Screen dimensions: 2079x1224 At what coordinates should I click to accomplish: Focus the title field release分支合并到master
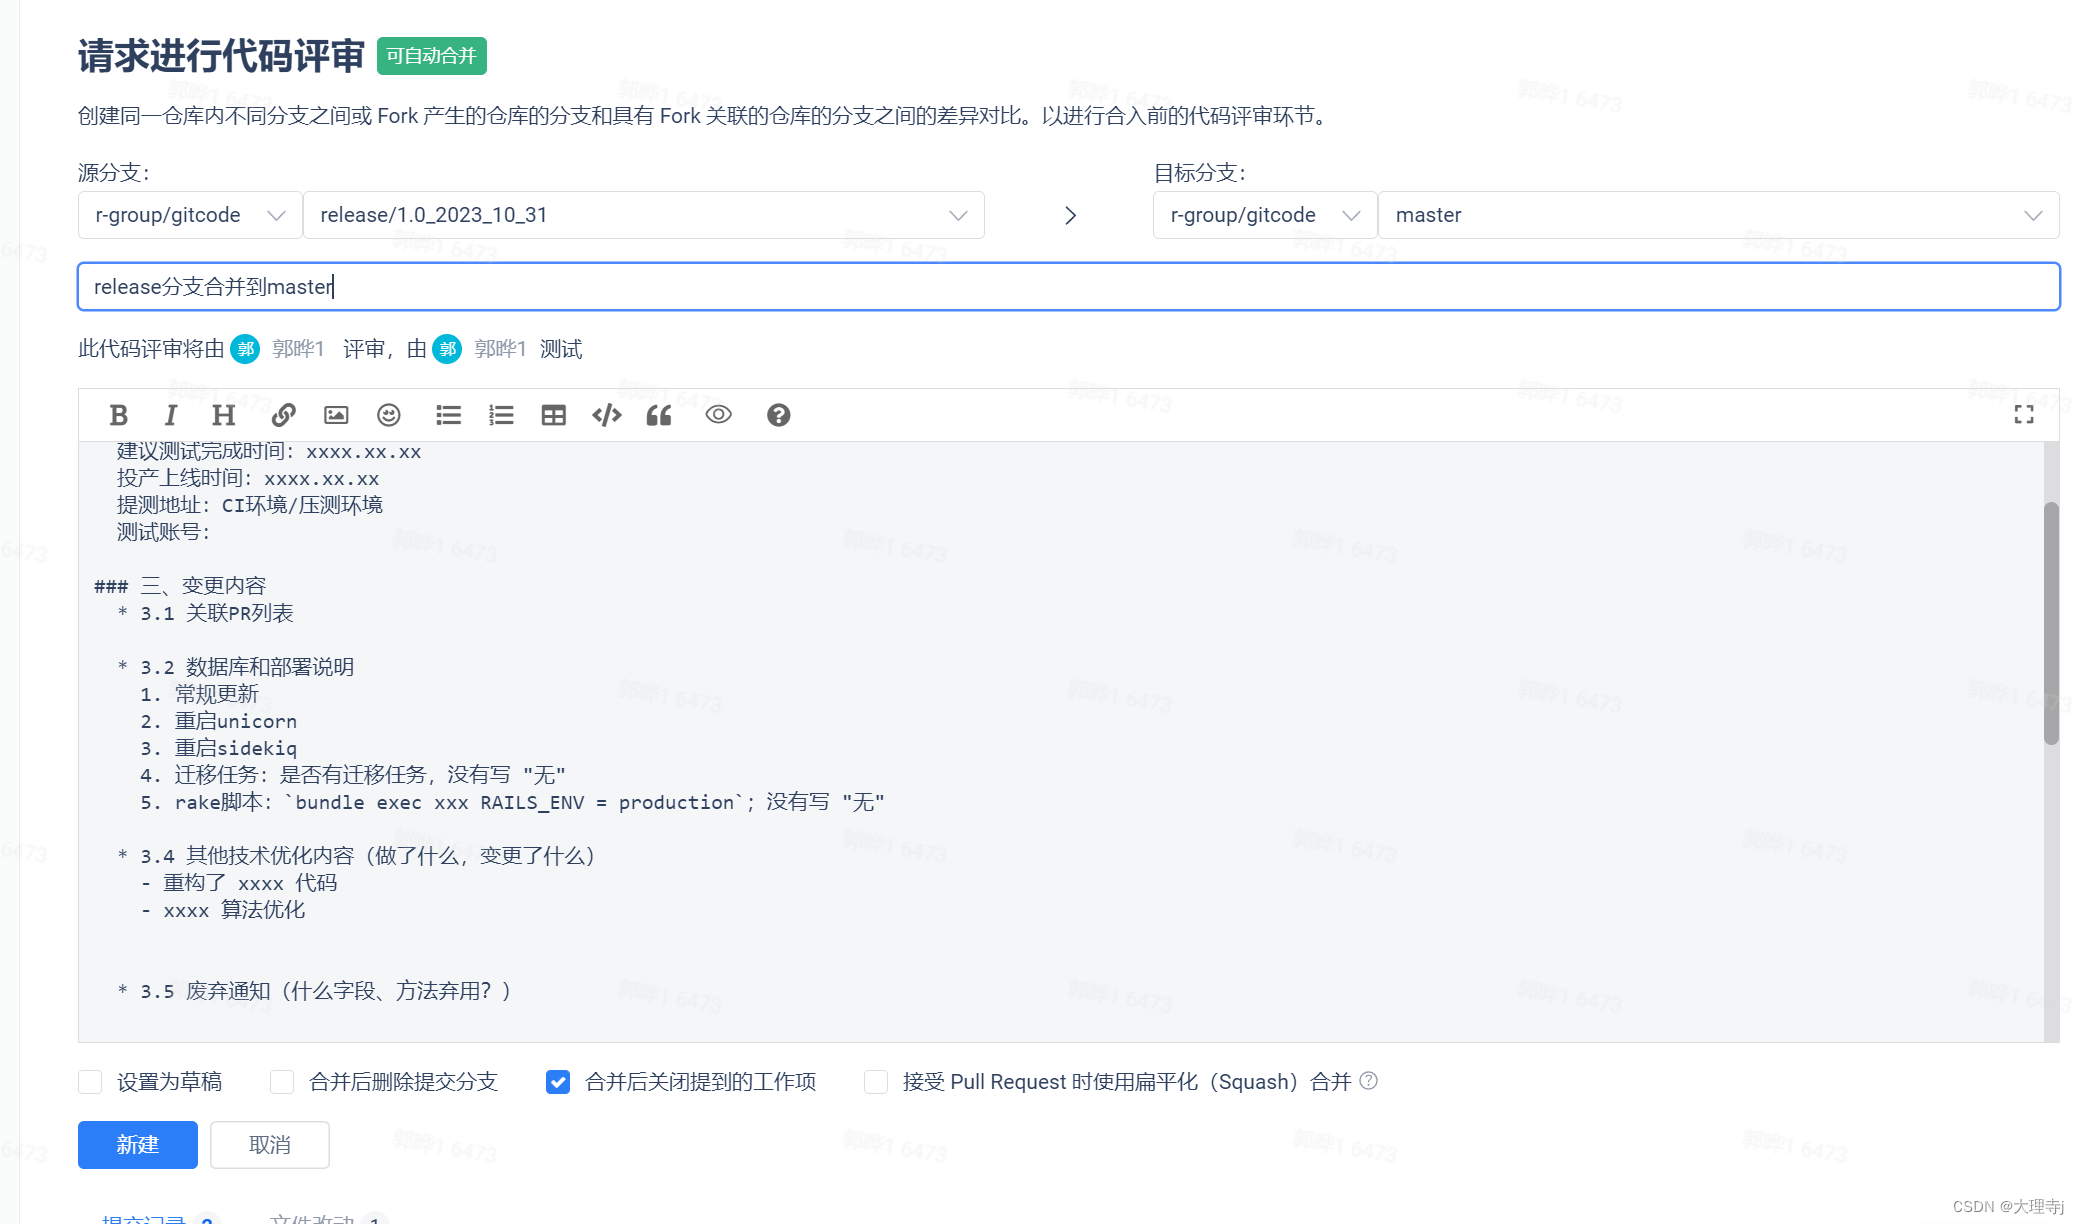point(1069,287)
